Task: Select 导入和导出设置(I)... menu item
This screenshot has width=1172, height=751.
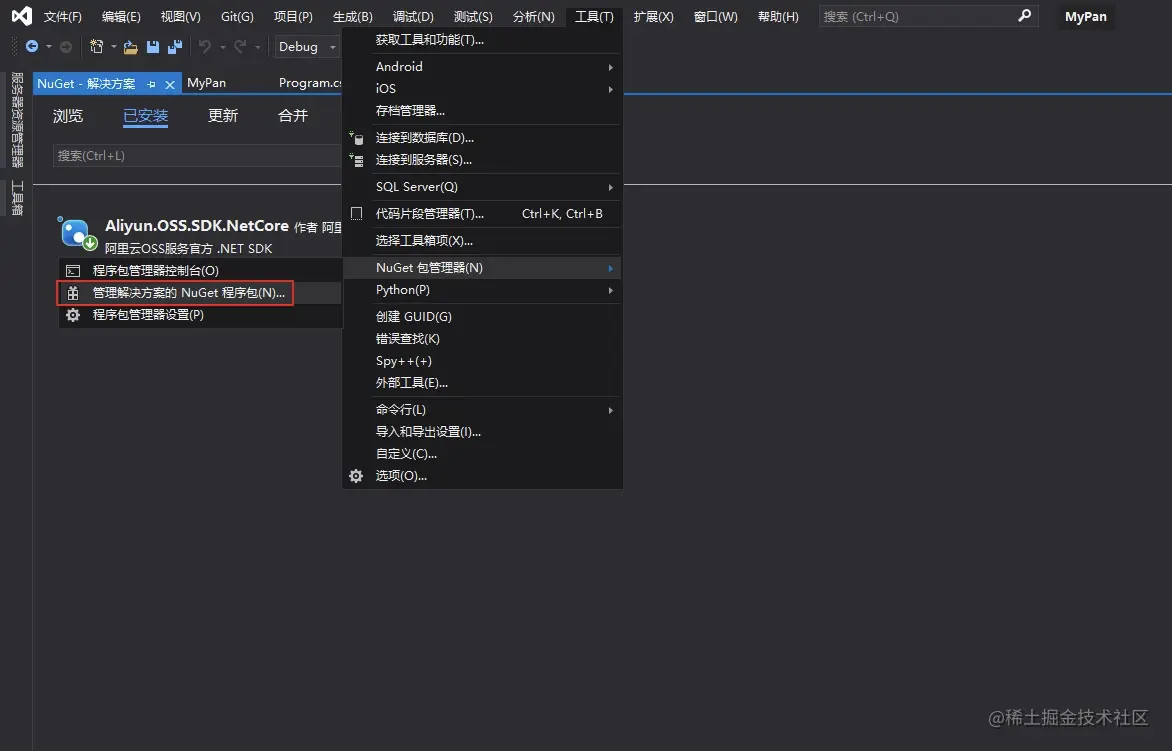Action: [x=482, y=432]
